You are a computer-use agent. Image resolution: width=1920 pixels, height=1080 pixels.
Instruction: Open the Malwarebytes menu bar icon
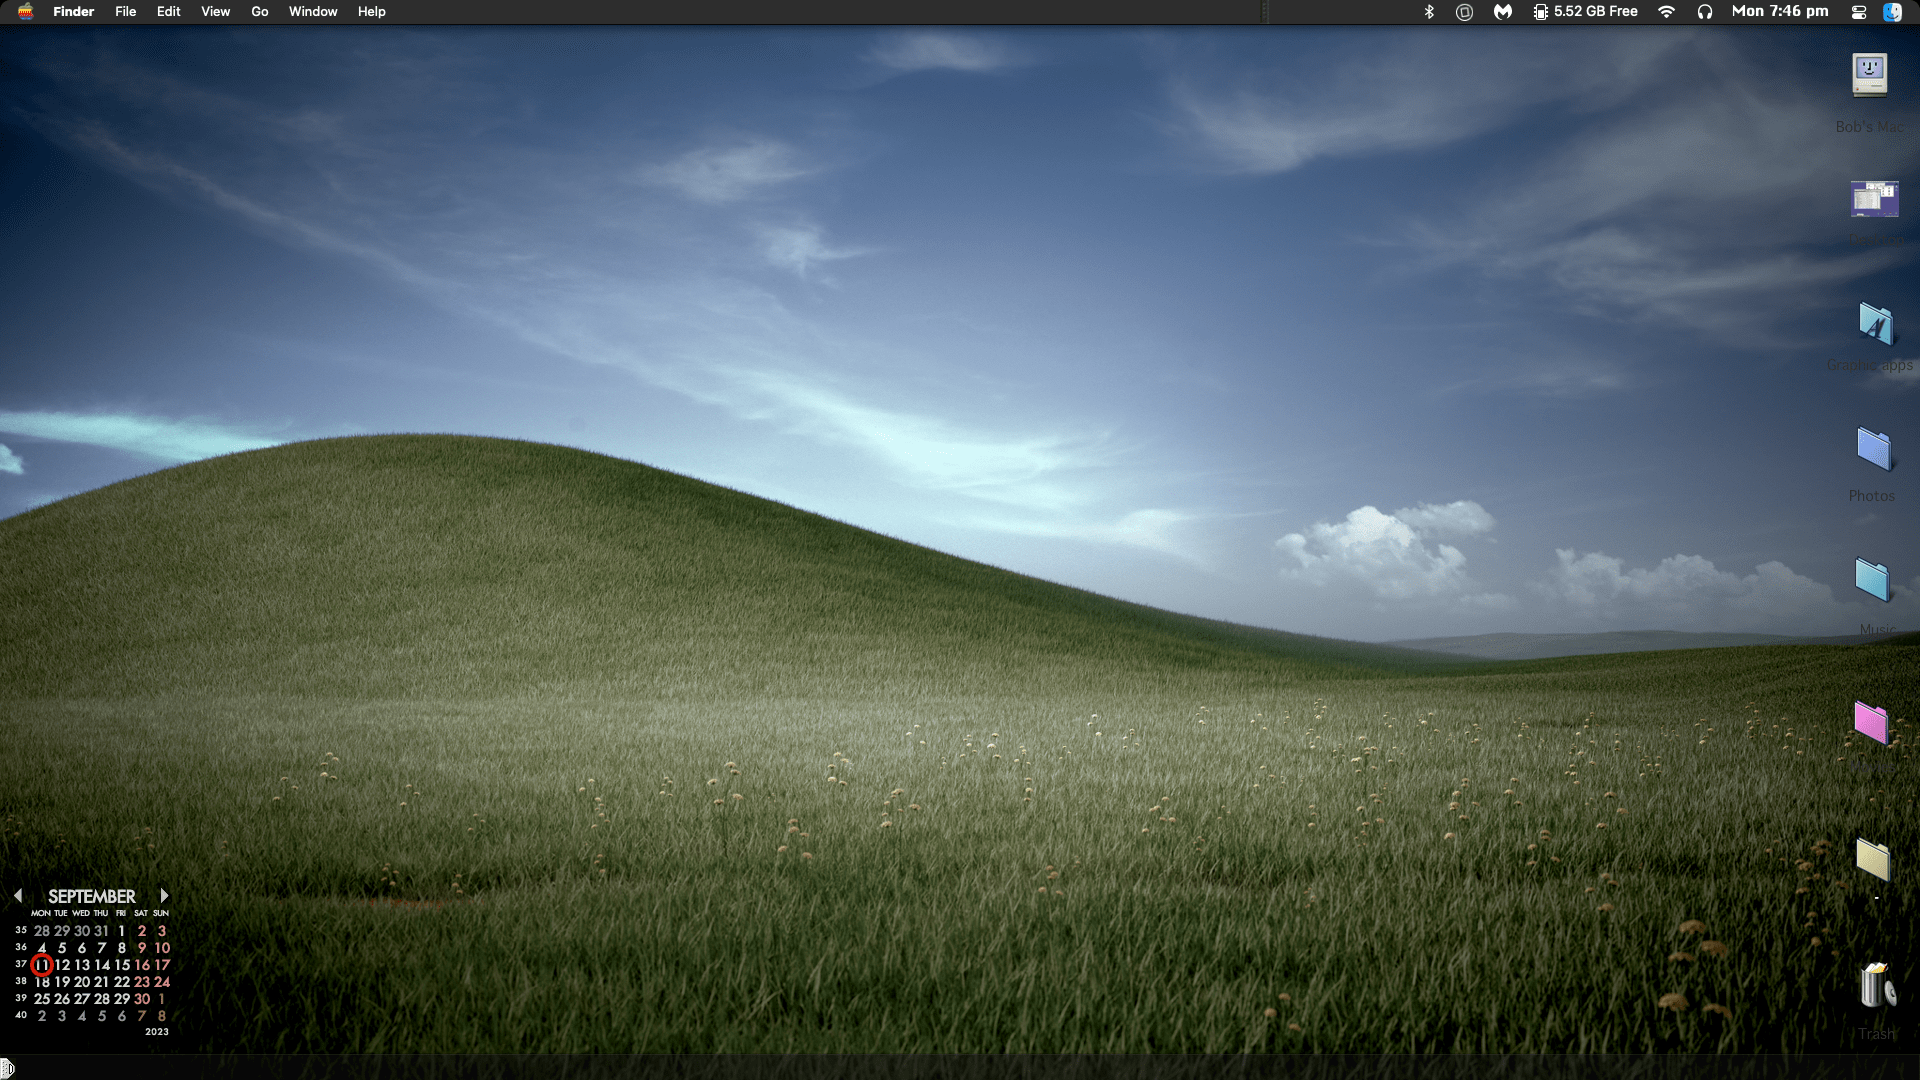(1502, 12)
